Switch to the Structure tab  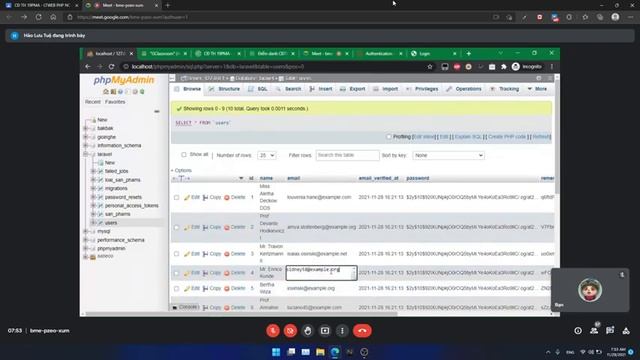point(224,89)
